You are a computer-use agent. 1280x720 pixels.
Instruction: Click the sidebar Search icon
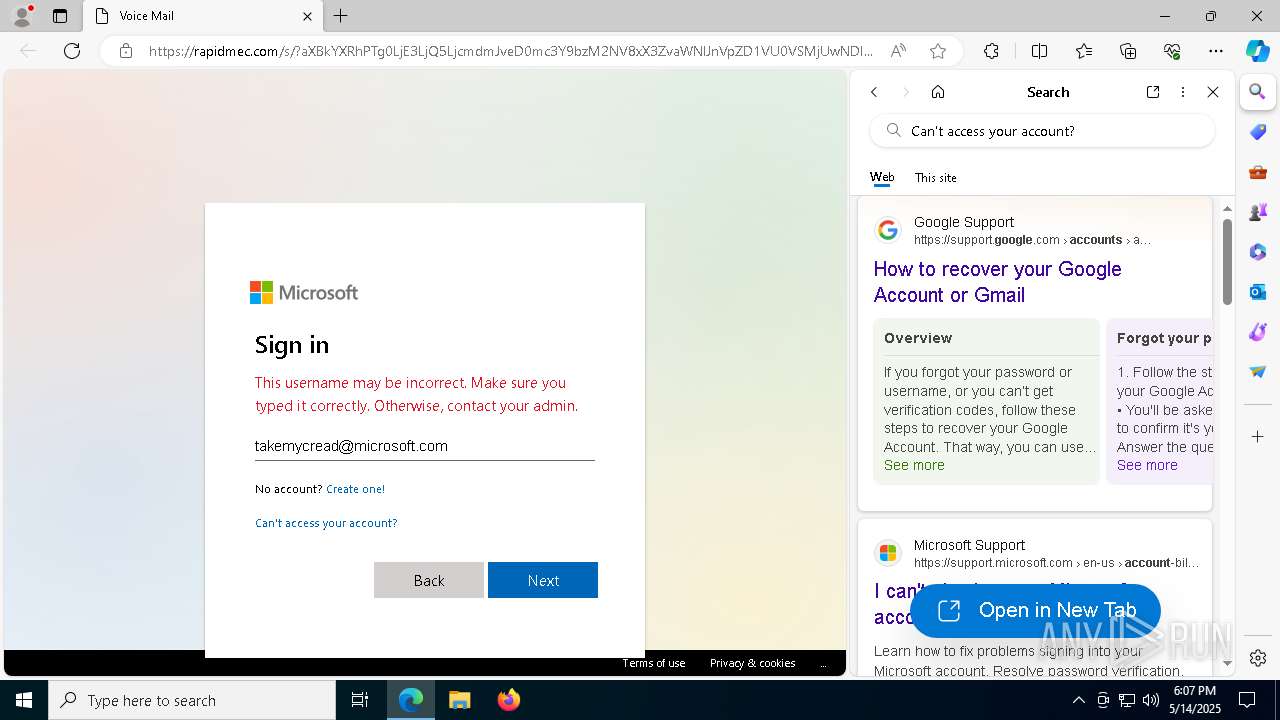[x=1258, y=92]
